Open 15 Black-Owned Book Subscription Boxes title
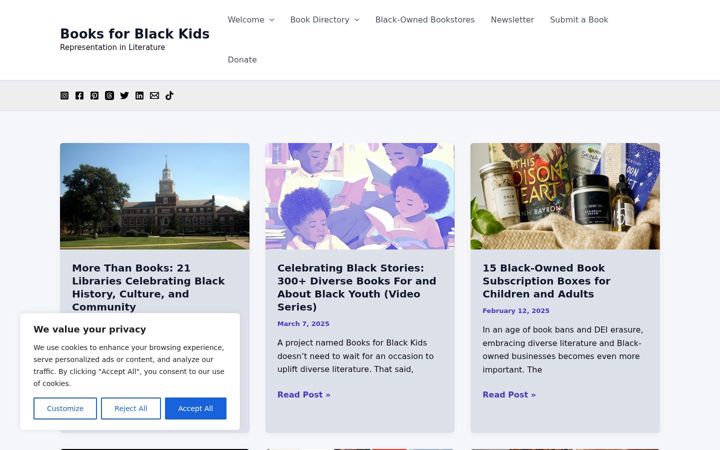The image size is (720, 450). coord(546,281)
